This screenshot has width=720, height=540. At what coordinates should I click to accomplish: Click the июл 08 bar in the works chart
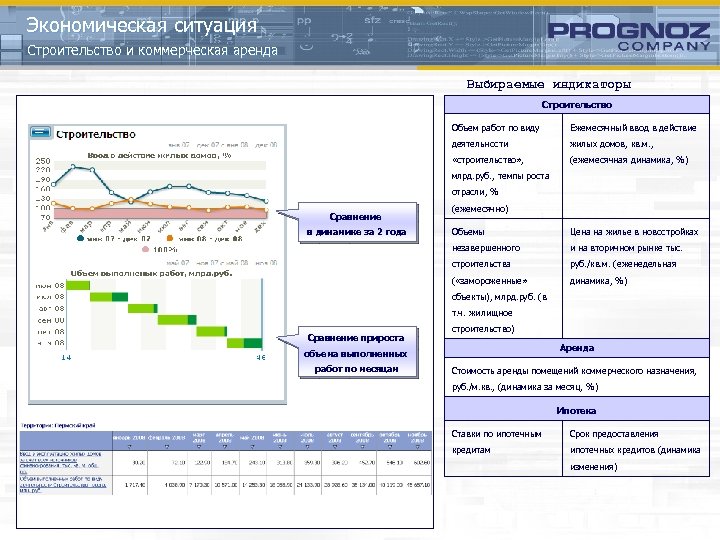[109, 297]
